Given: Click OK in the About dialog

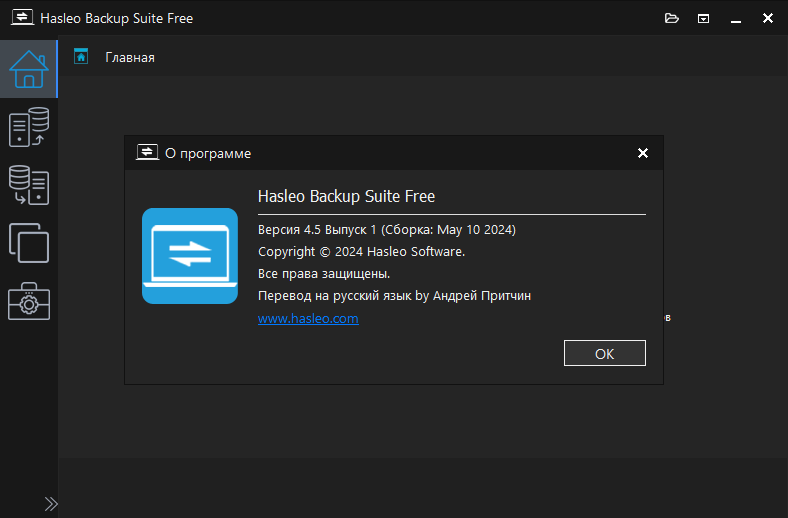Looking at the screenshot, I should (605, 353).
